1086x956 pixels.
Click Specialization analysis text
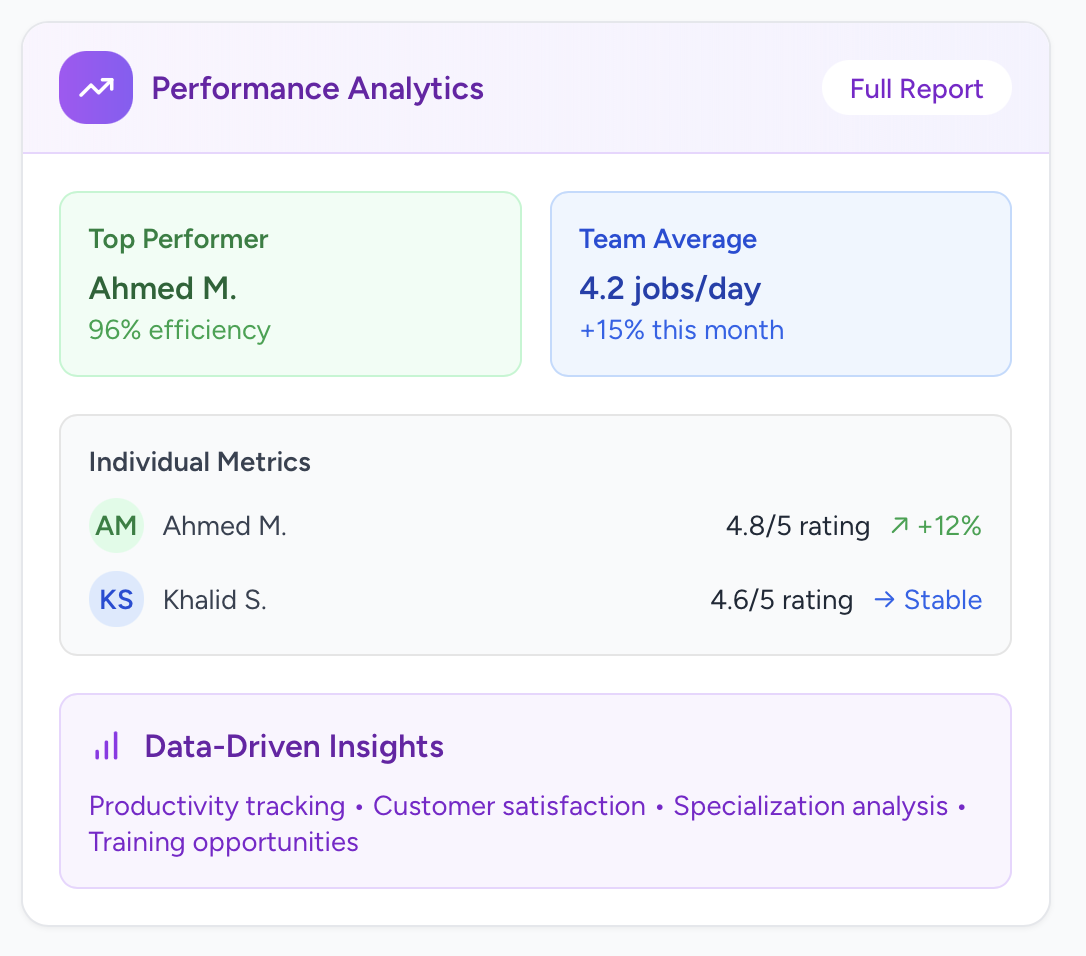(x=810, y=806)
